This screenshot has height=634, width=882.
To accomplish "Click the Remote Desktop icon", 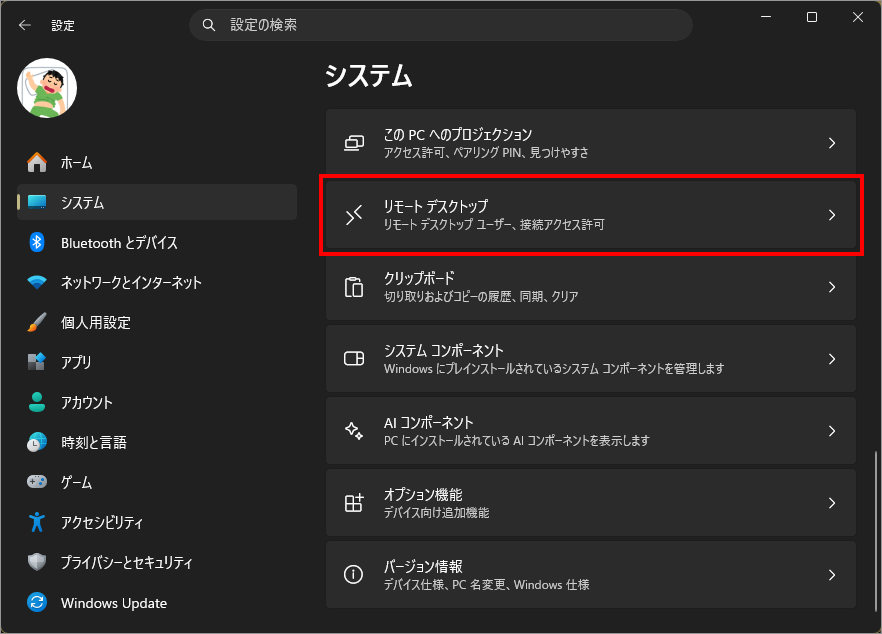I will coord(353,215).
